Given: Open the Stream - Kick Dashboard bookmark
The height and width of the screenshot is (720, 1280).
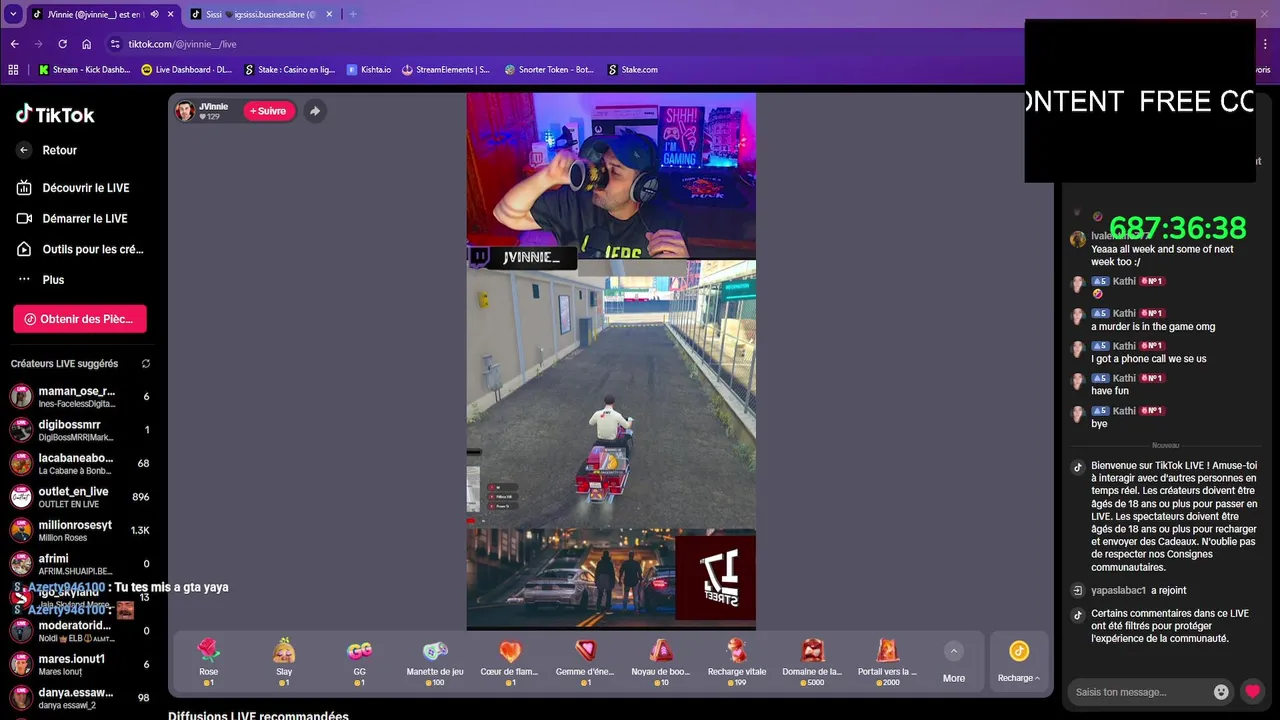Looking at the screenshot, I should pyautogui.click(x=85, y=70).
